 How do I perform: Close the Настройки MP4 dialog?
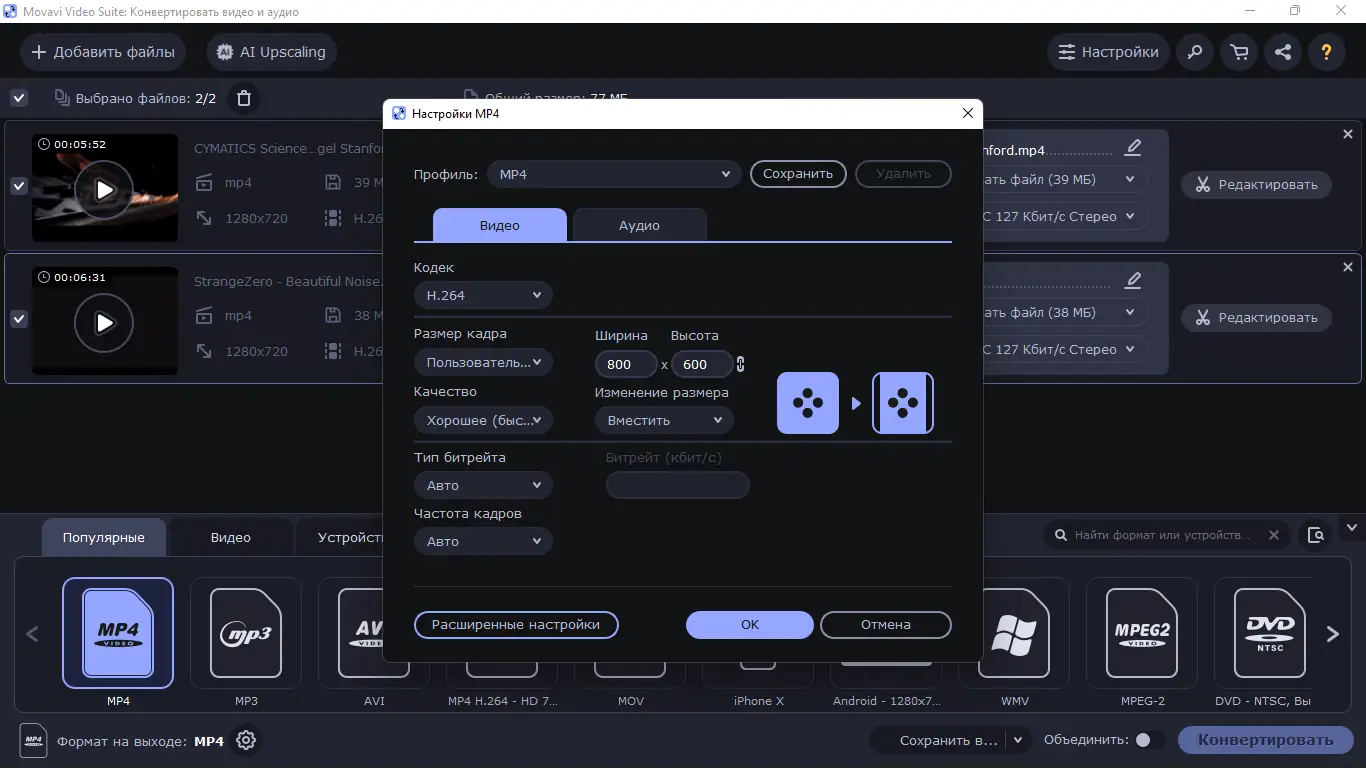(x=967, y=114)
